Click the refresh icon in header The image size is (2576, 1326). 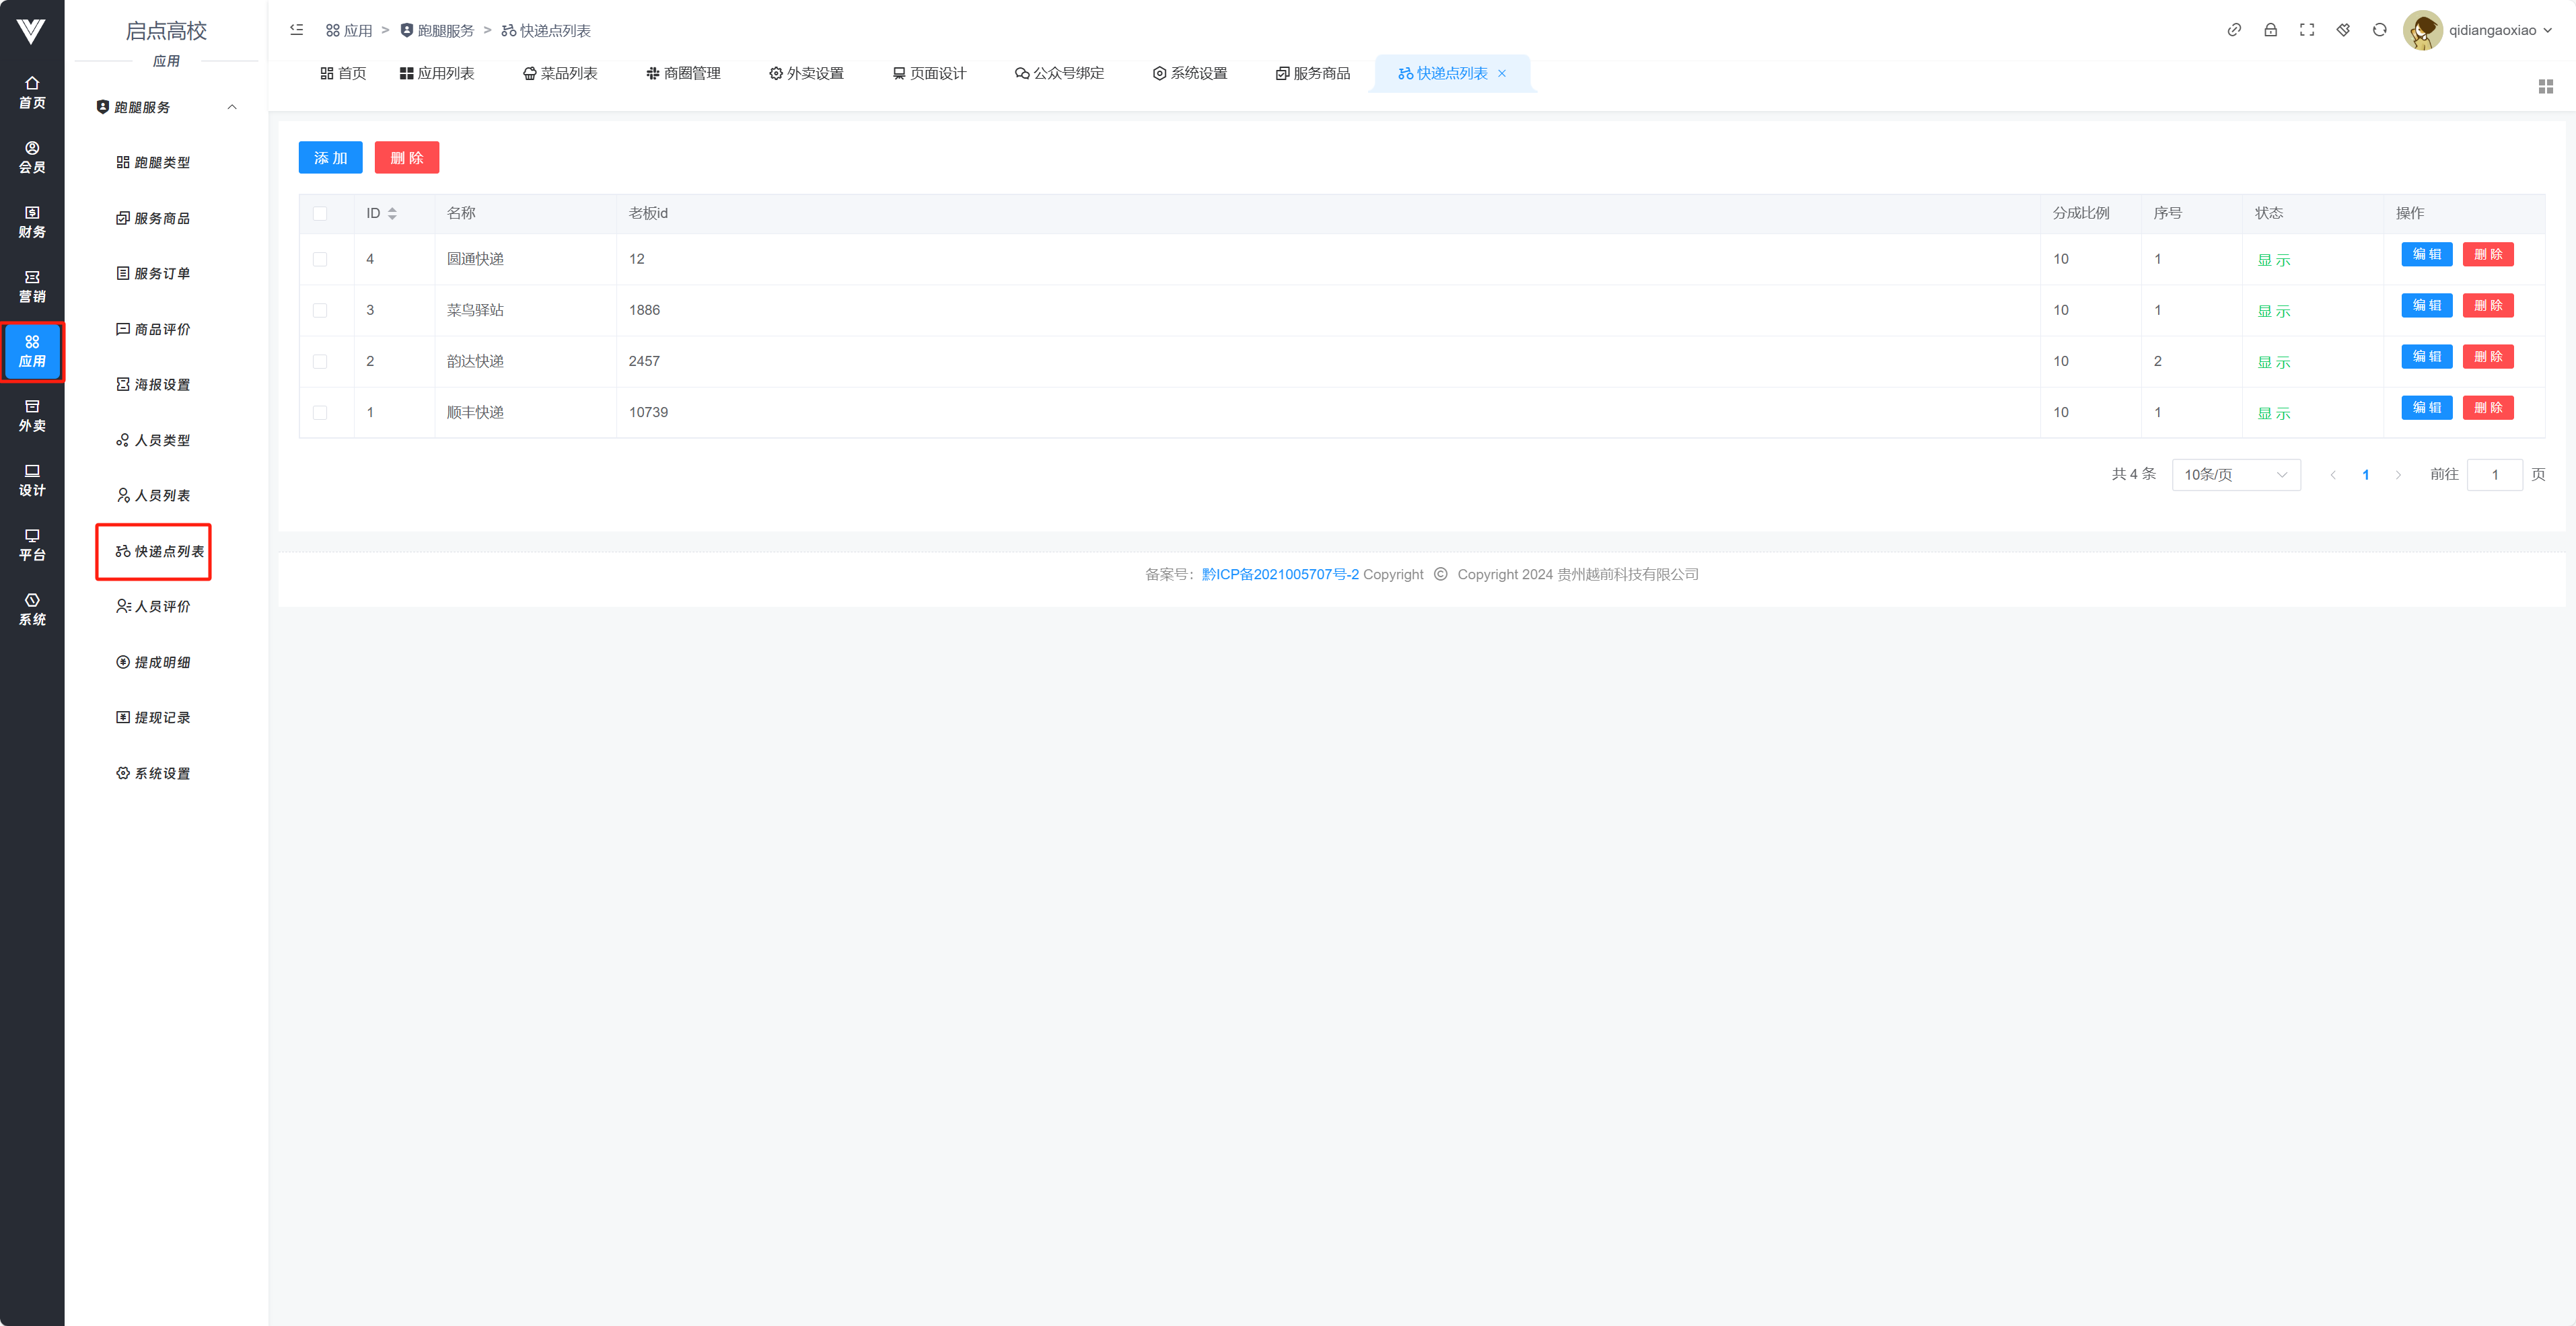pyautogui.click(x=2379, y=30)
